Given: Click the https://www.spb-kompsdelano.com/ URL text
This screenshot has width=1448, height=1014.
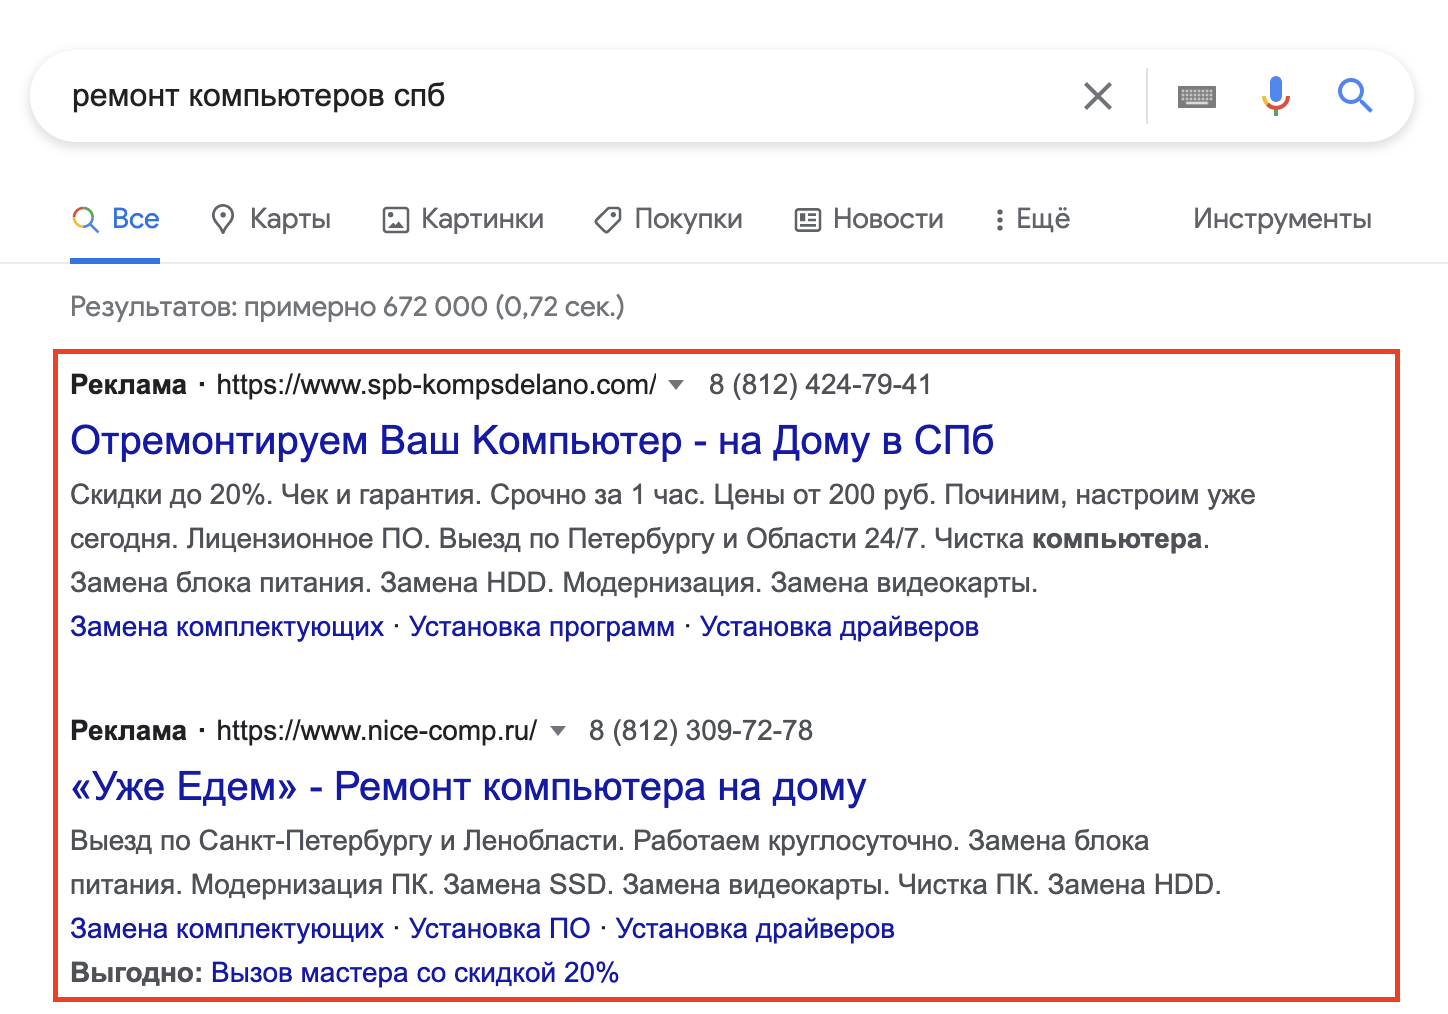Looking at the screenshot, I should [437, 385].
